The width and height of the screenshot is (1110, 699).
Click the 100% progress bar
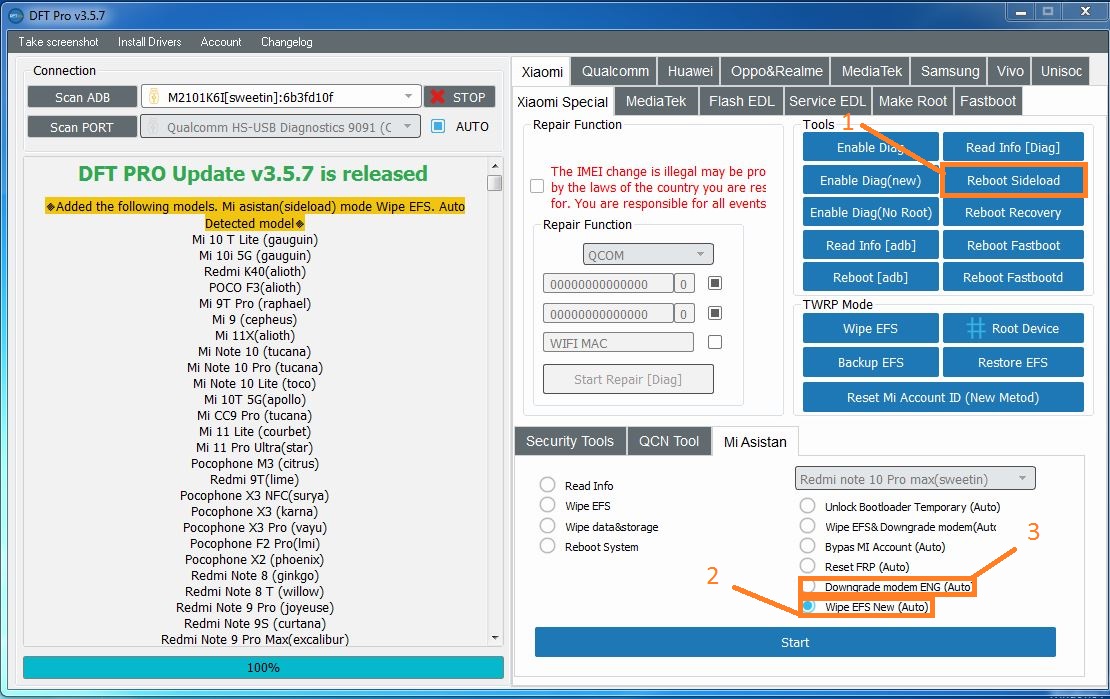tap(263, 667)
